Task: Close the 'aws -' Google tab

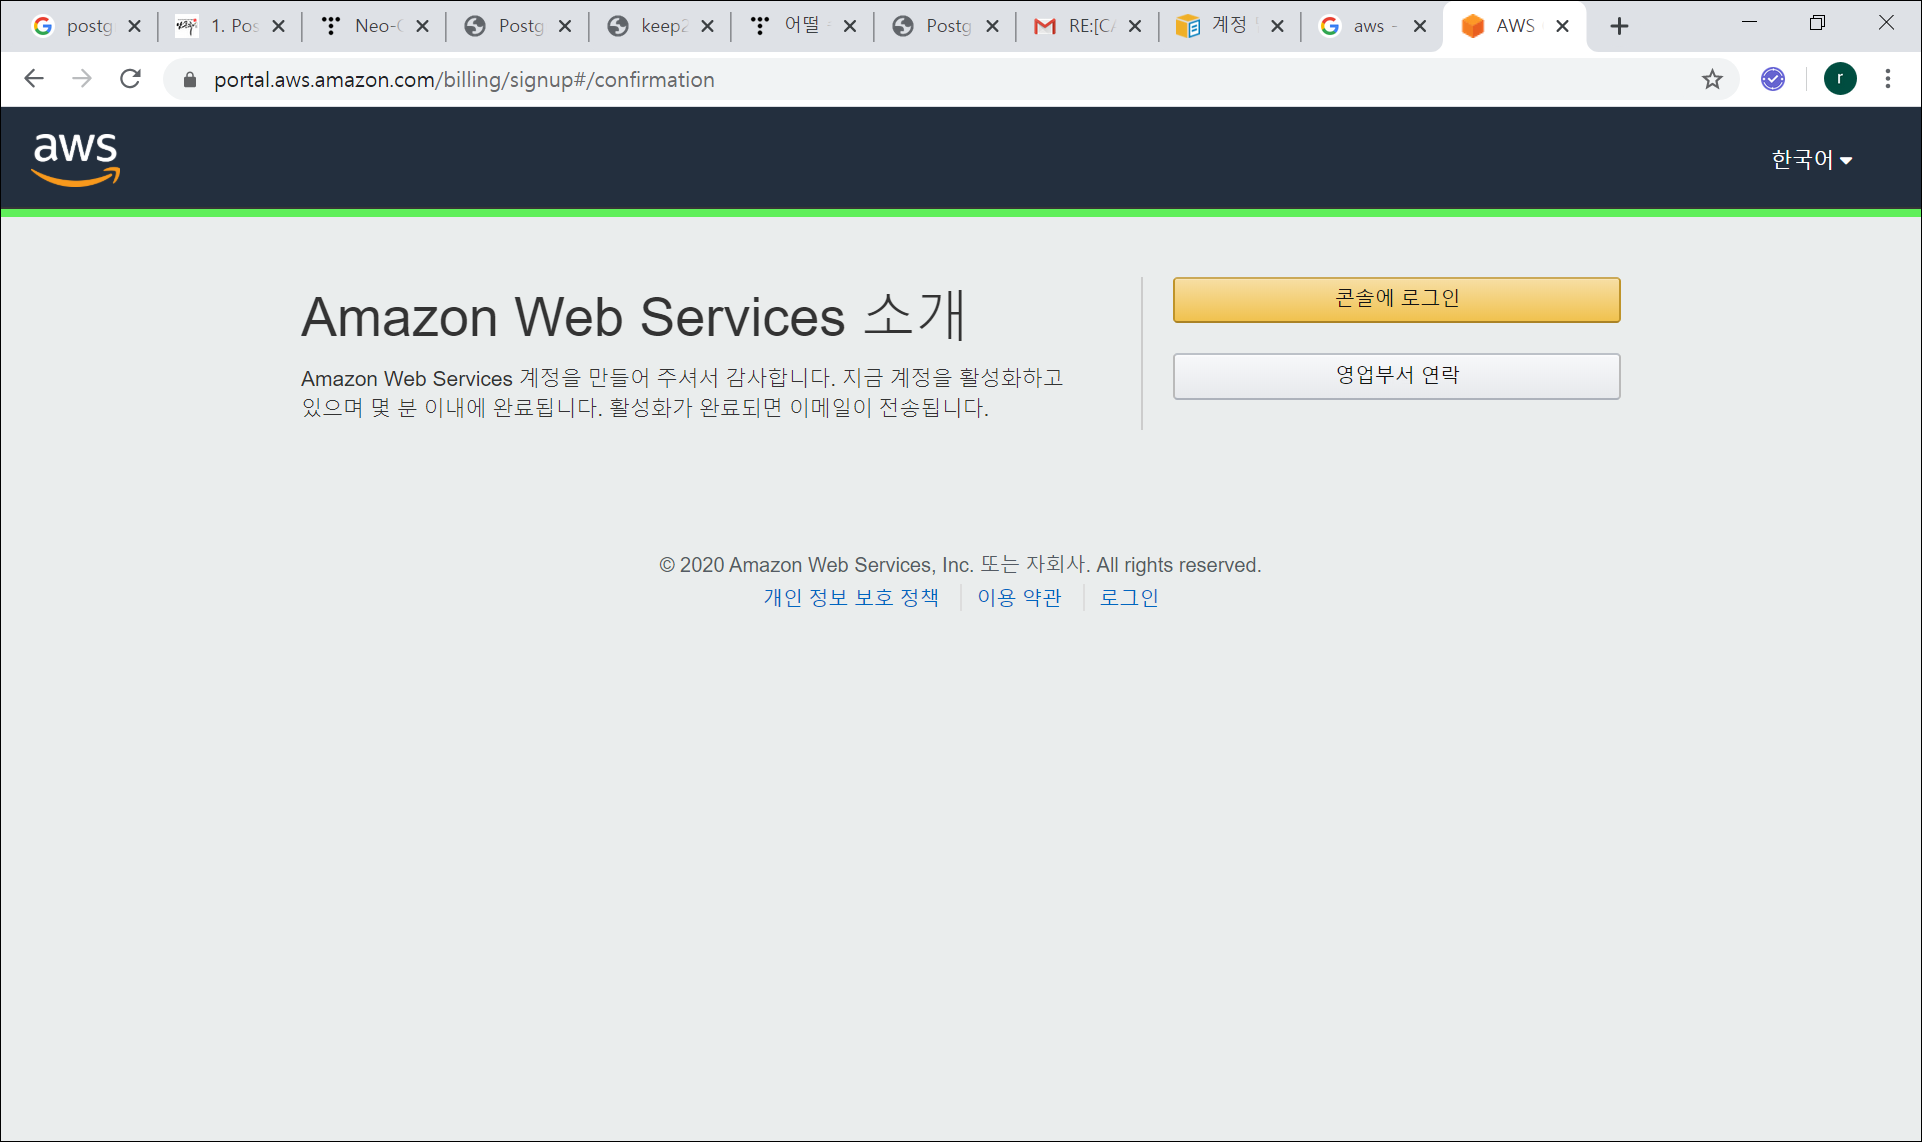Action: (1420, 27)
